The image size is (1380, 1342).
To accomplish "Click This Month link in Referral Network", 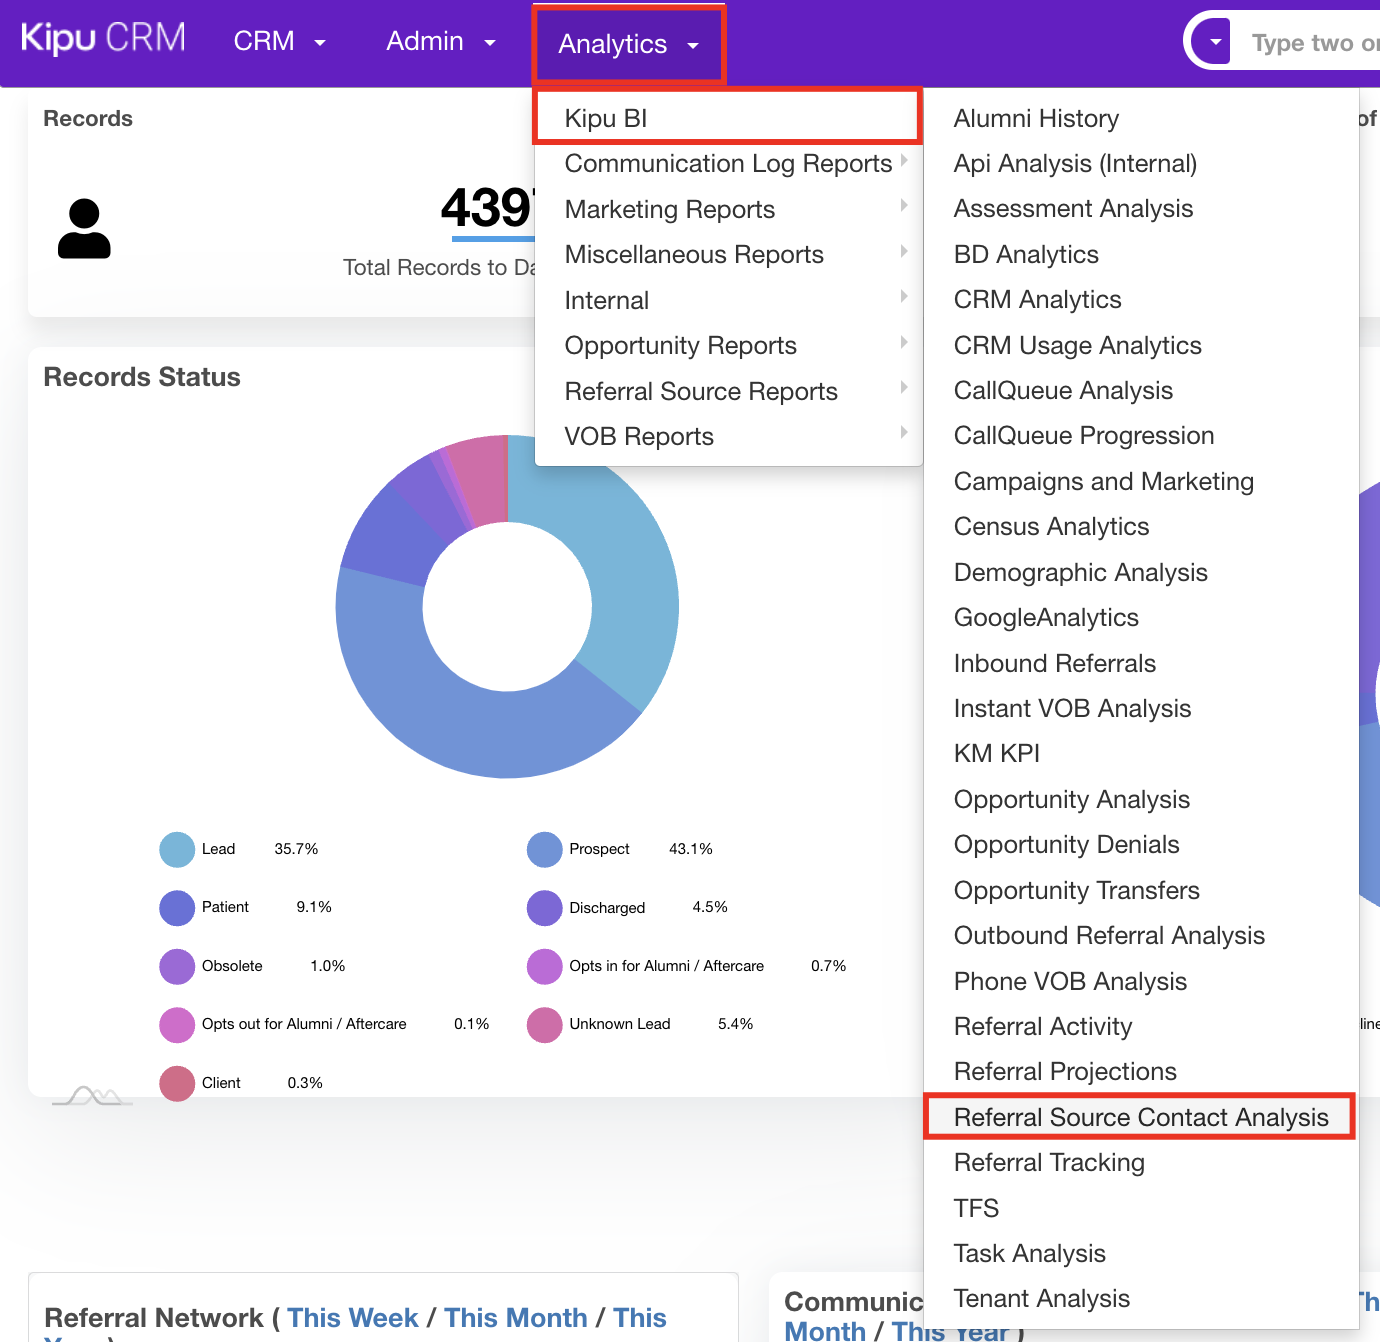I will (x=515, y=1317).
